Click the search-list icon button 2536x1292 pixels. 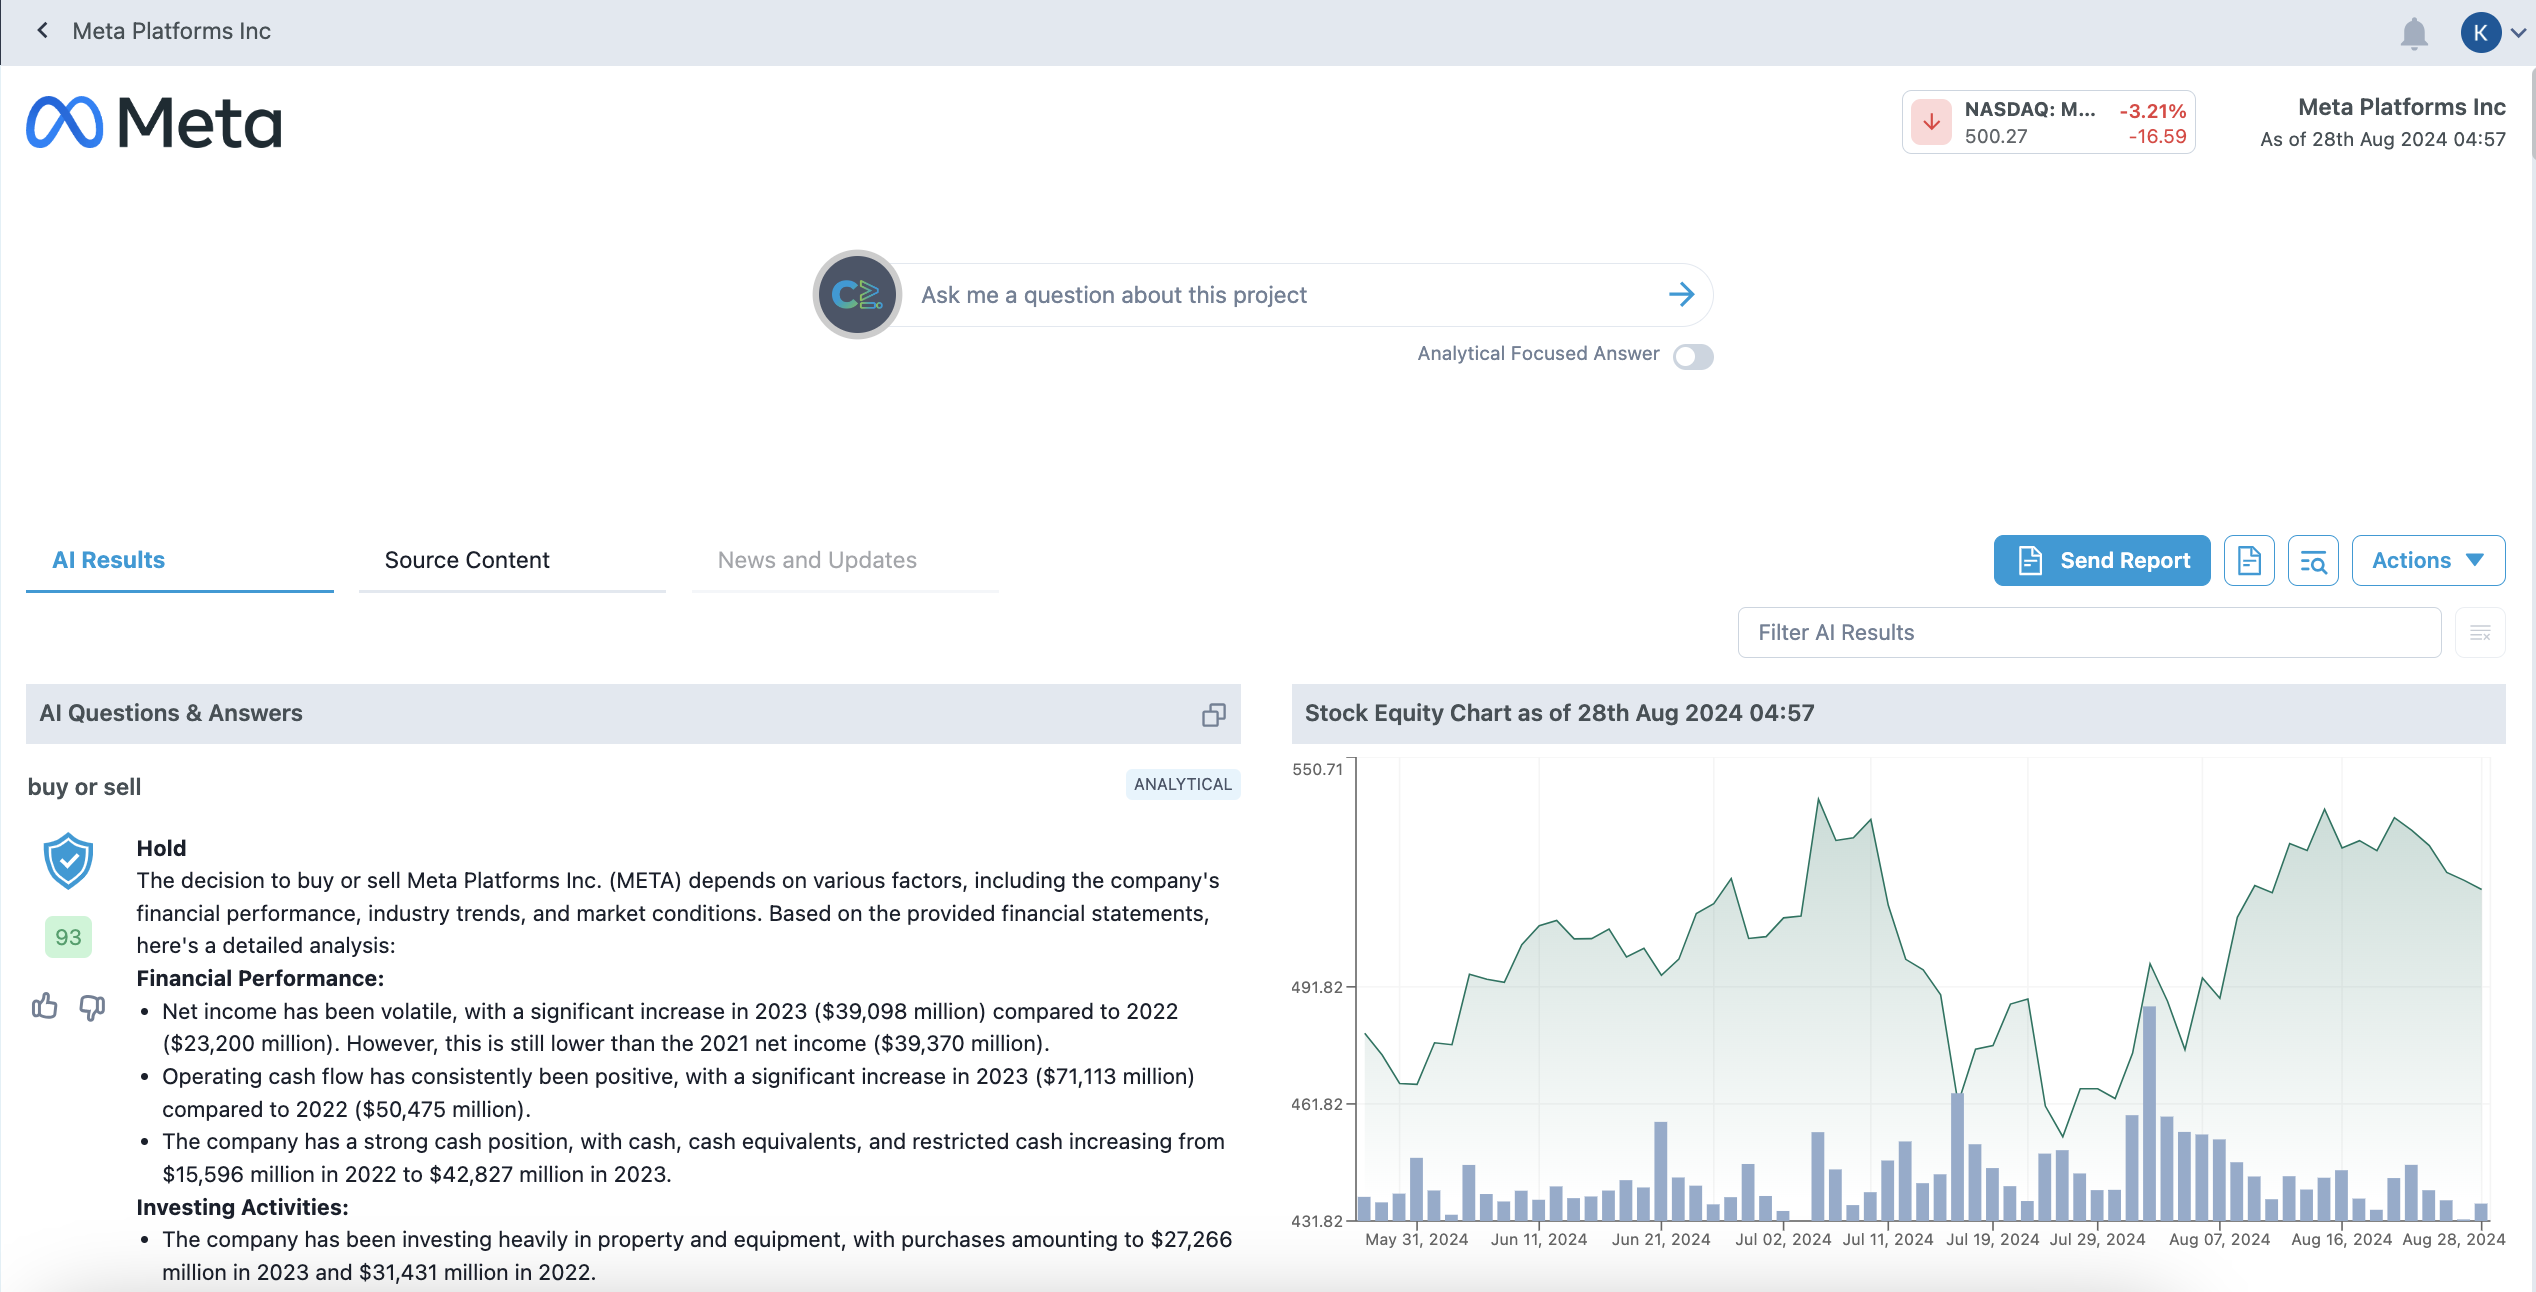[x=2313, y=560]
